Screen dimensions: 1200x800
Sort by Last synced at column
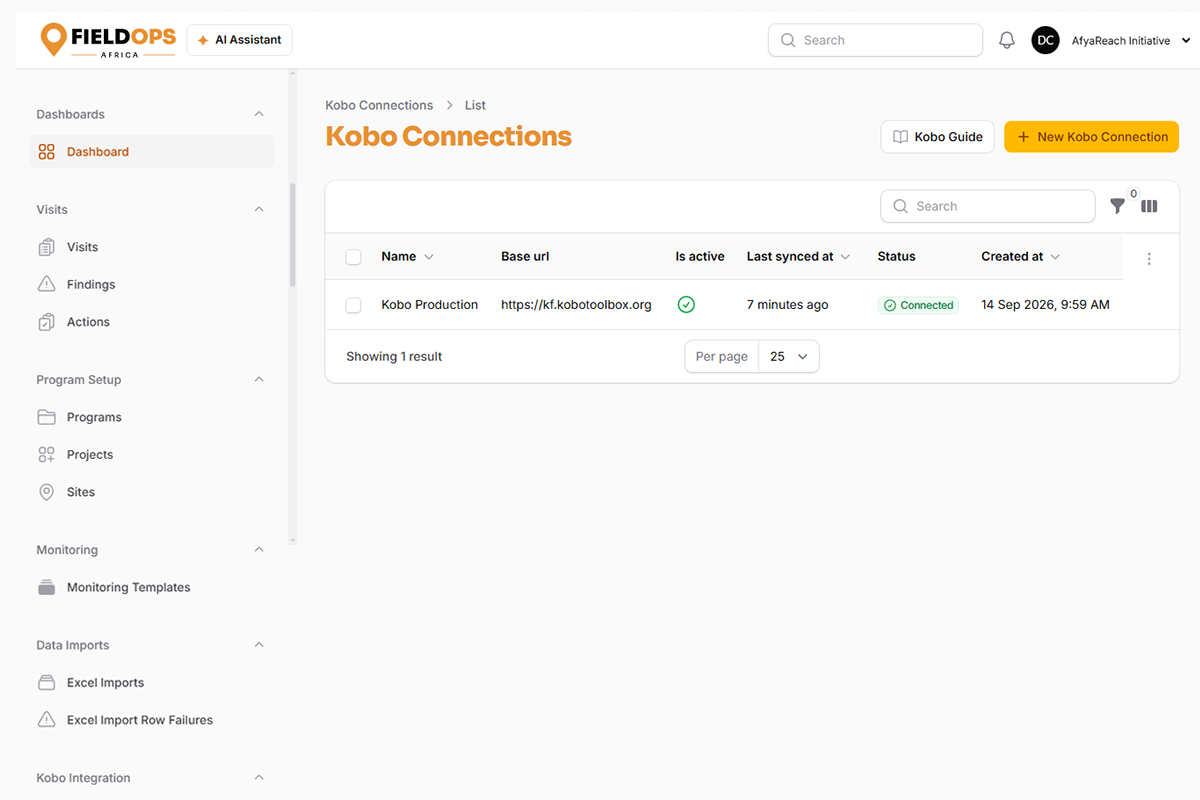click(798, 257)
